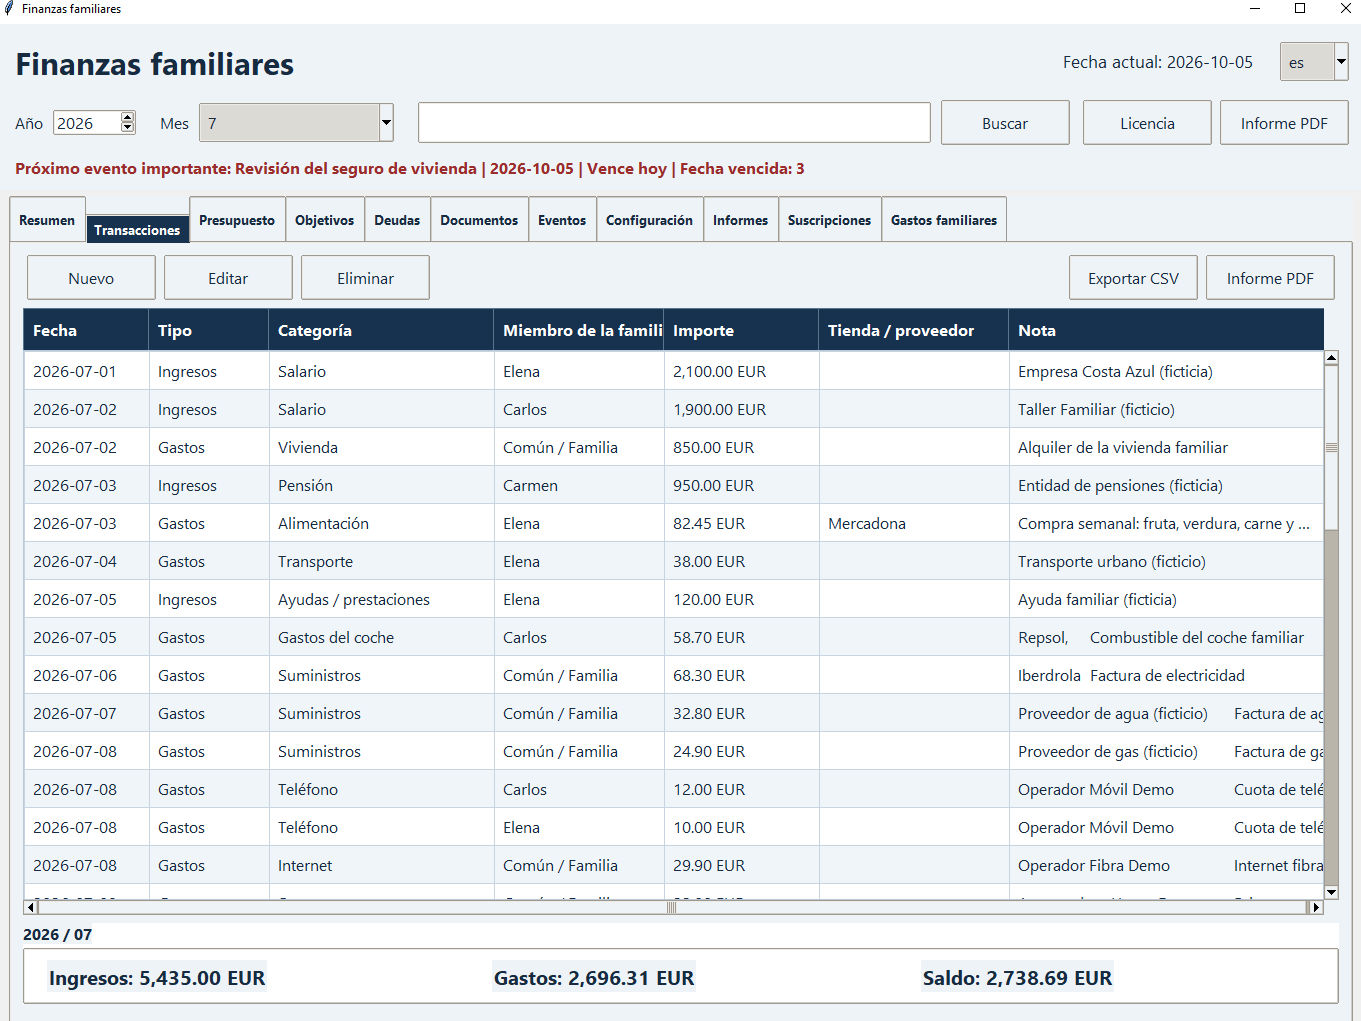Select the row 'Empresa Costa Azul (ficticia)'
This screenshot has width=1361, height=1021.
[673, 371]
